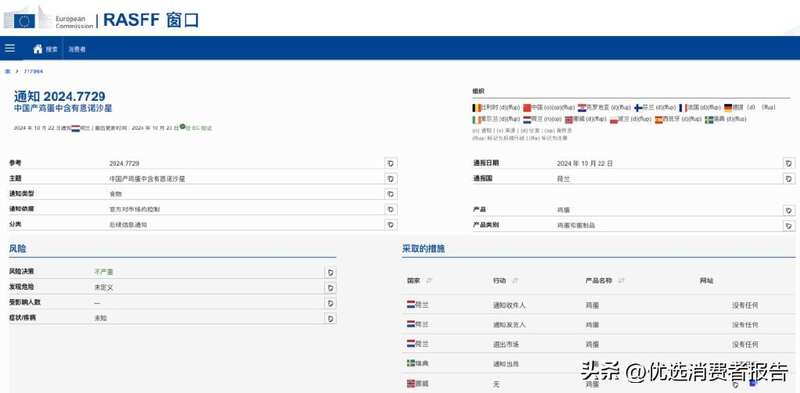Image resolution: width=800 pixels, height=393 pixels.
Task: Copy the 通知类型 row value
Action: click(390, 194)
